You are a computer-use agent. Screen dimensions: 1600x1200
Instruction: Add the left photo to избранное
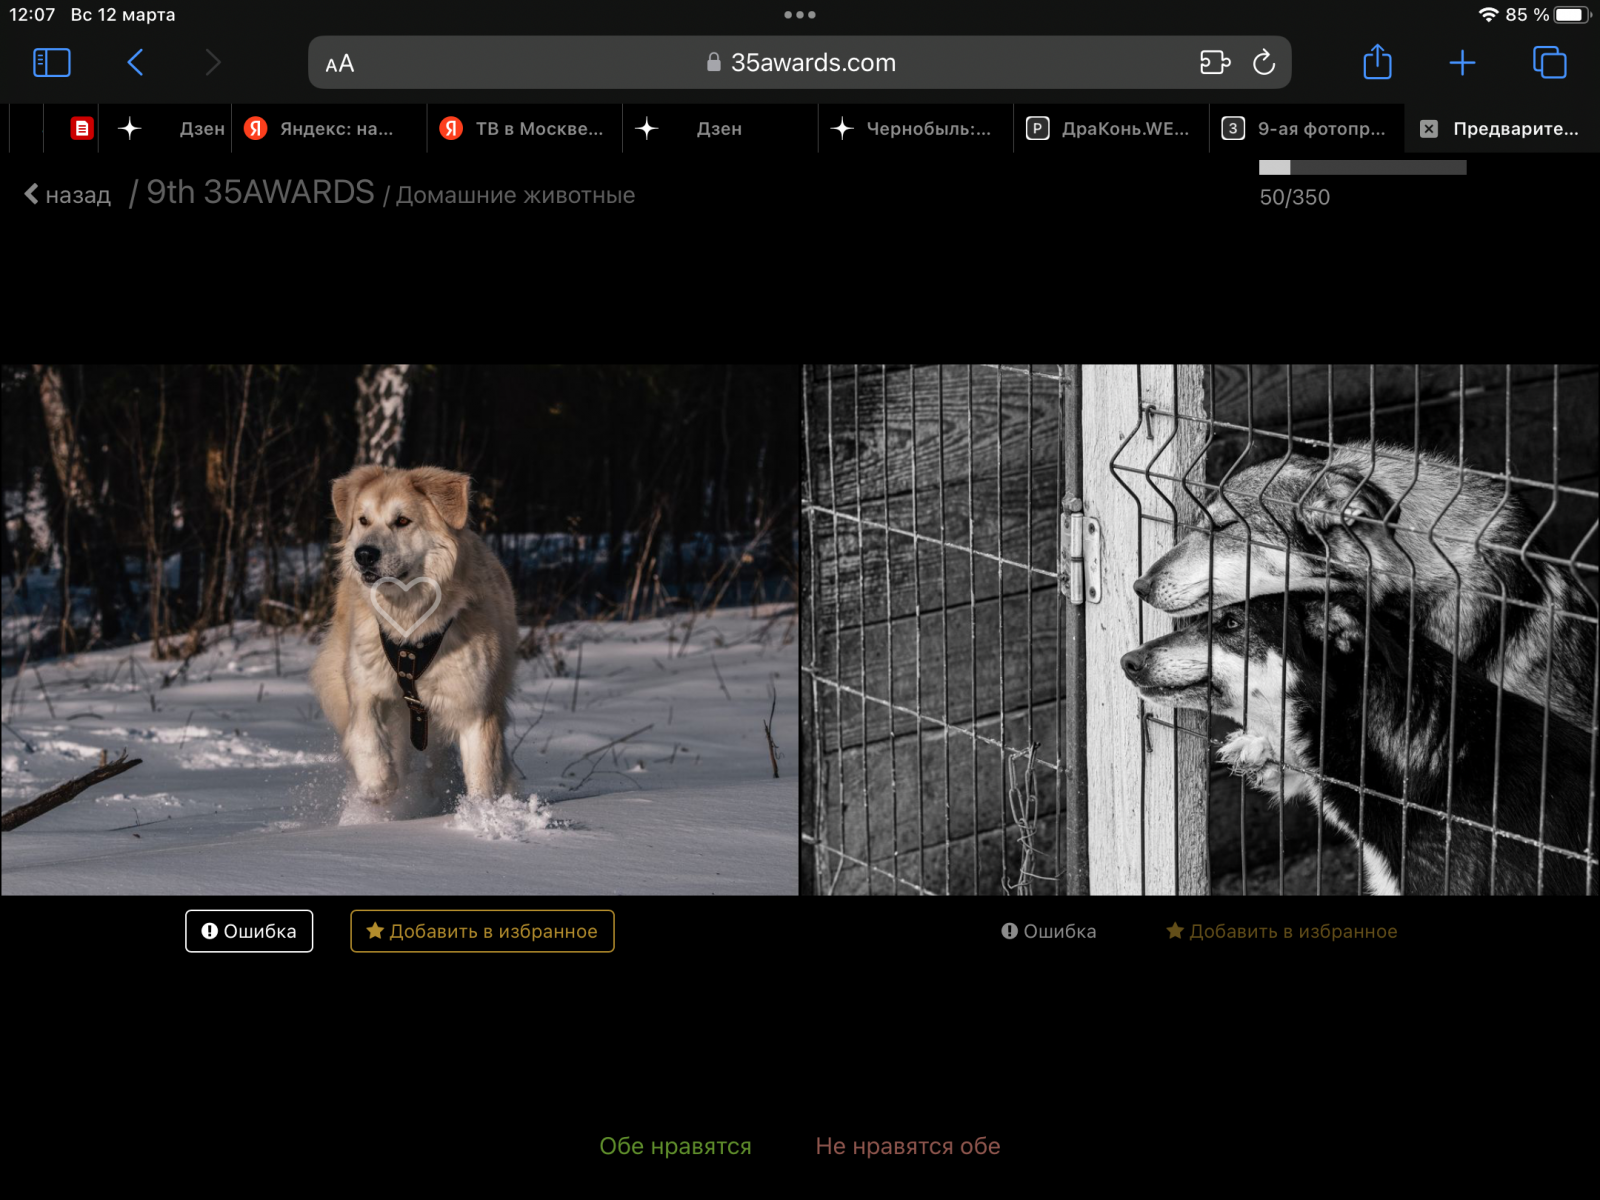click(x=482, y=931)
